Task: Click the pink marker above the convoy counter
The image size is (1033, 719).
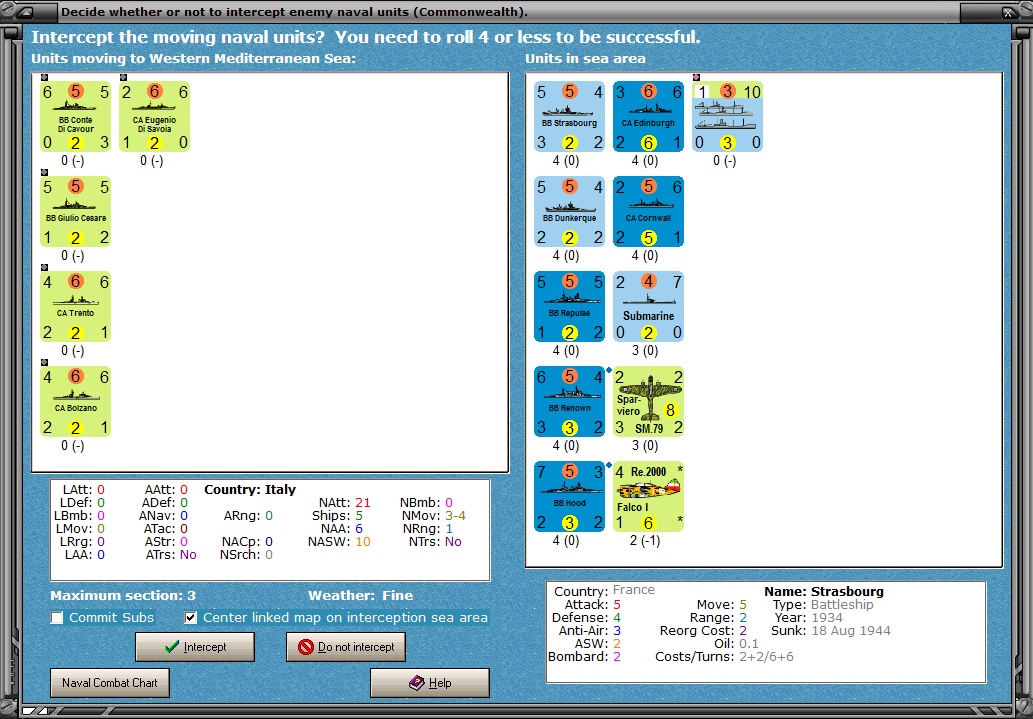Action: (696, 77)
